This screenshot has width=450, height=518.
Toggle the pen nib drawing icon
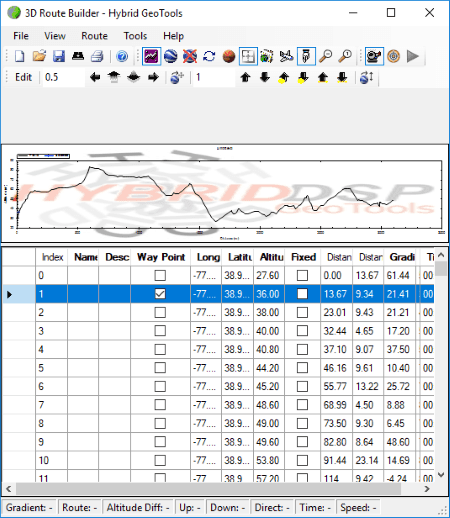306,56
